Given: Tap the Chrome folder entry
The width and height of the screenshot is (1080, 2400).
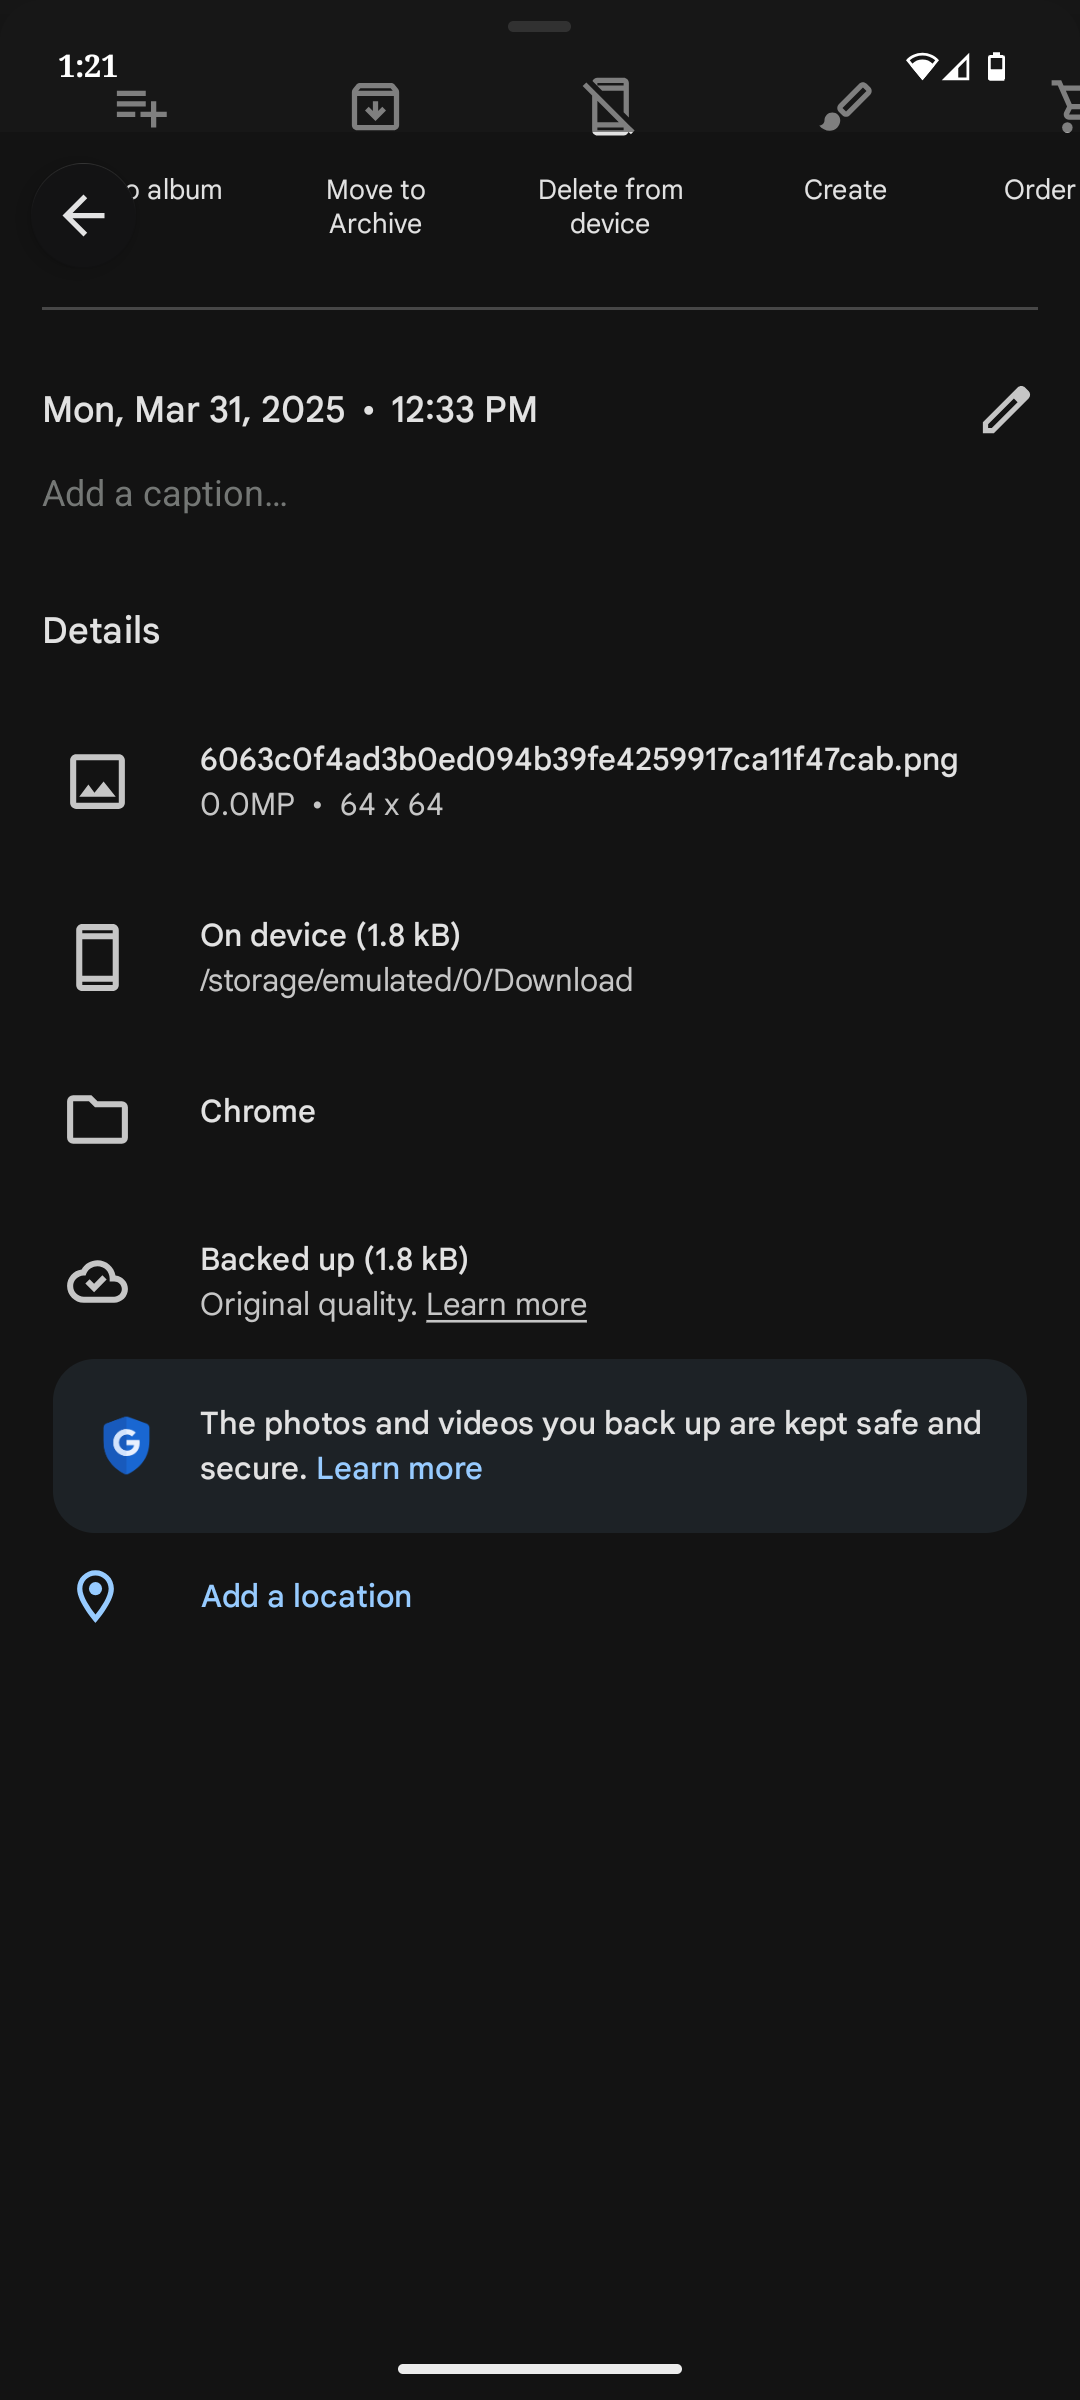Looking at the screenshot, I should pyautogui.click(x=258, y=1112).
